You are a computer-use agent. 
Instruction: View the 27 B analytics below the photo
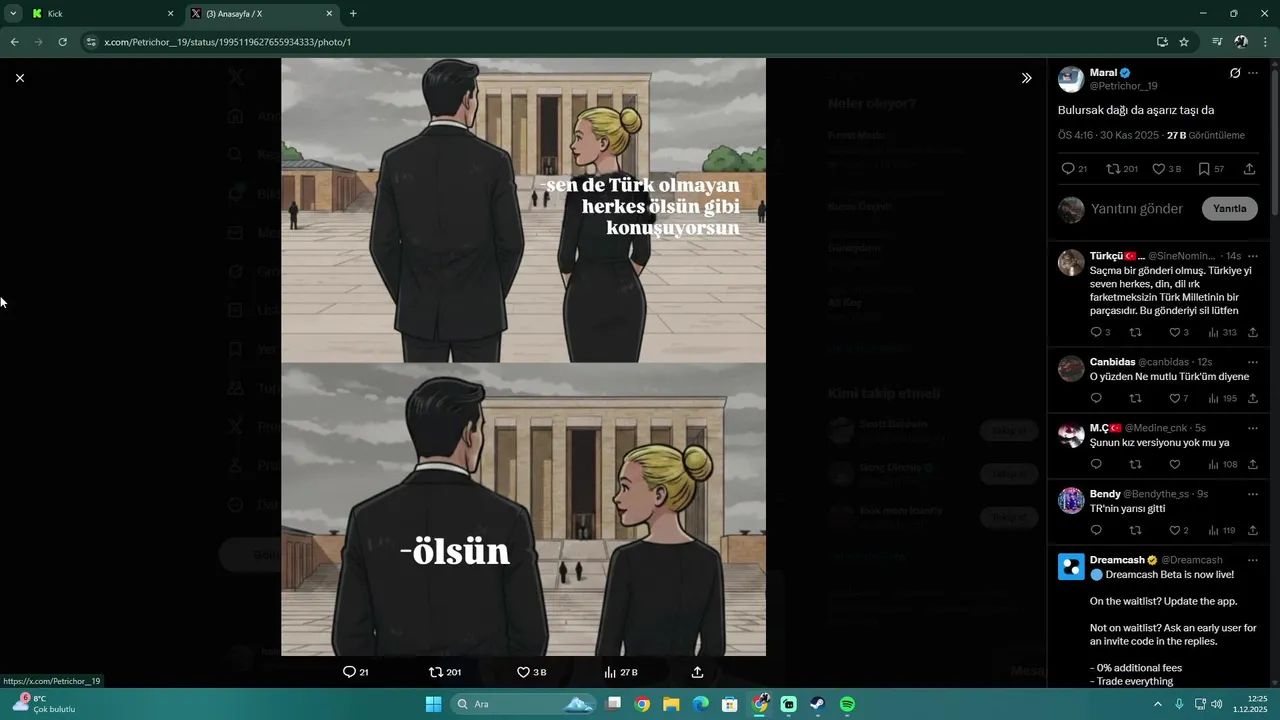(621, 672)
